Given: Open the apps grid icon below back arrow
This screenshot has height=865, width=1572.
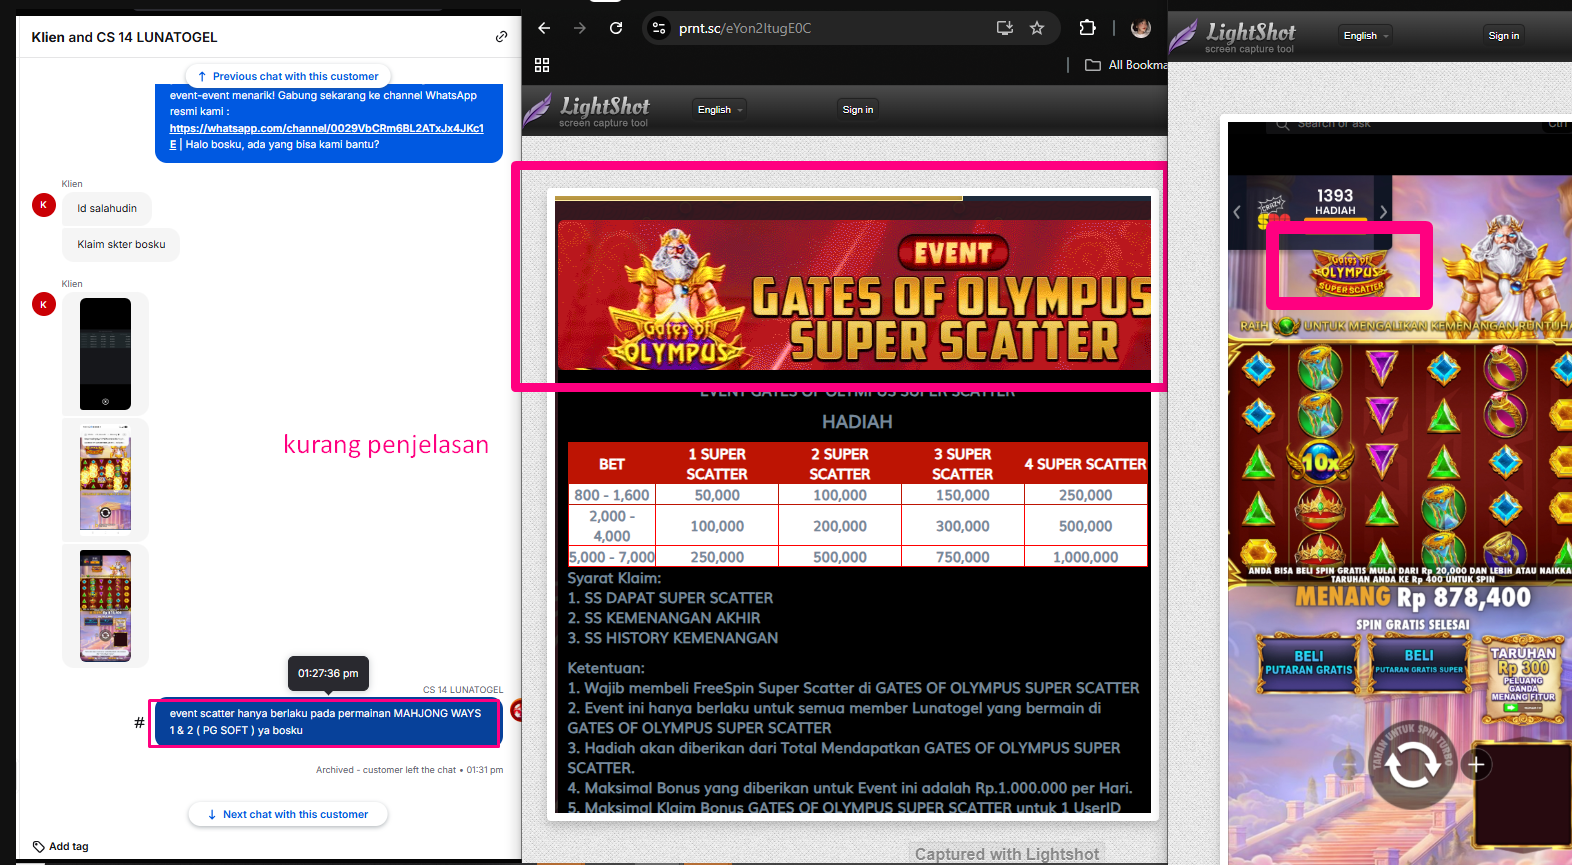Looking at the screenshot, I should (x=542, y=65).
